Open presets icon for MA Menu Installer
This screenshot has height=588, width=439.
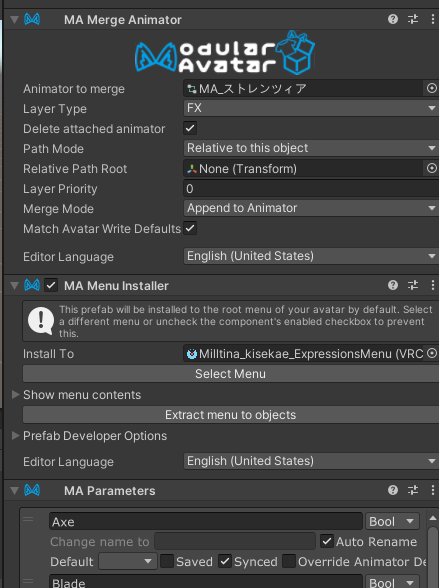tap(413, 285)
